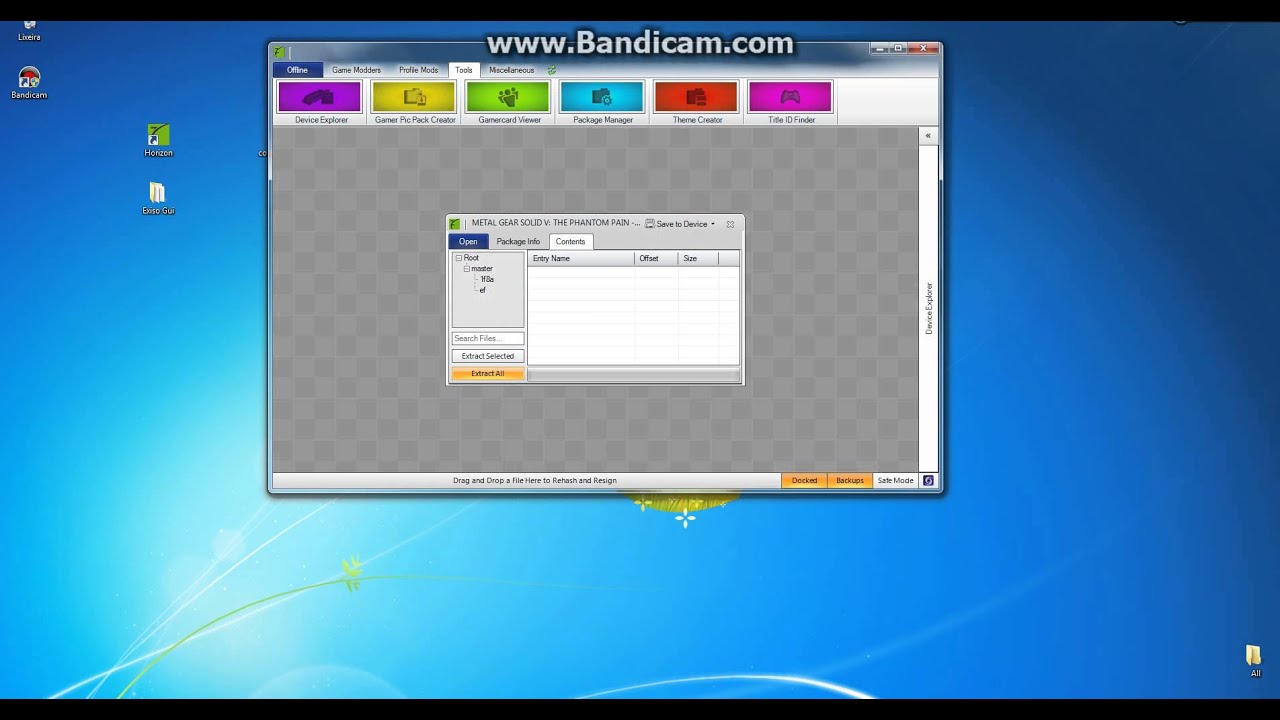This screenshot has height=720, width=1280.
Task: Sort by the Size column header
Action: click(x=698, y=259)
